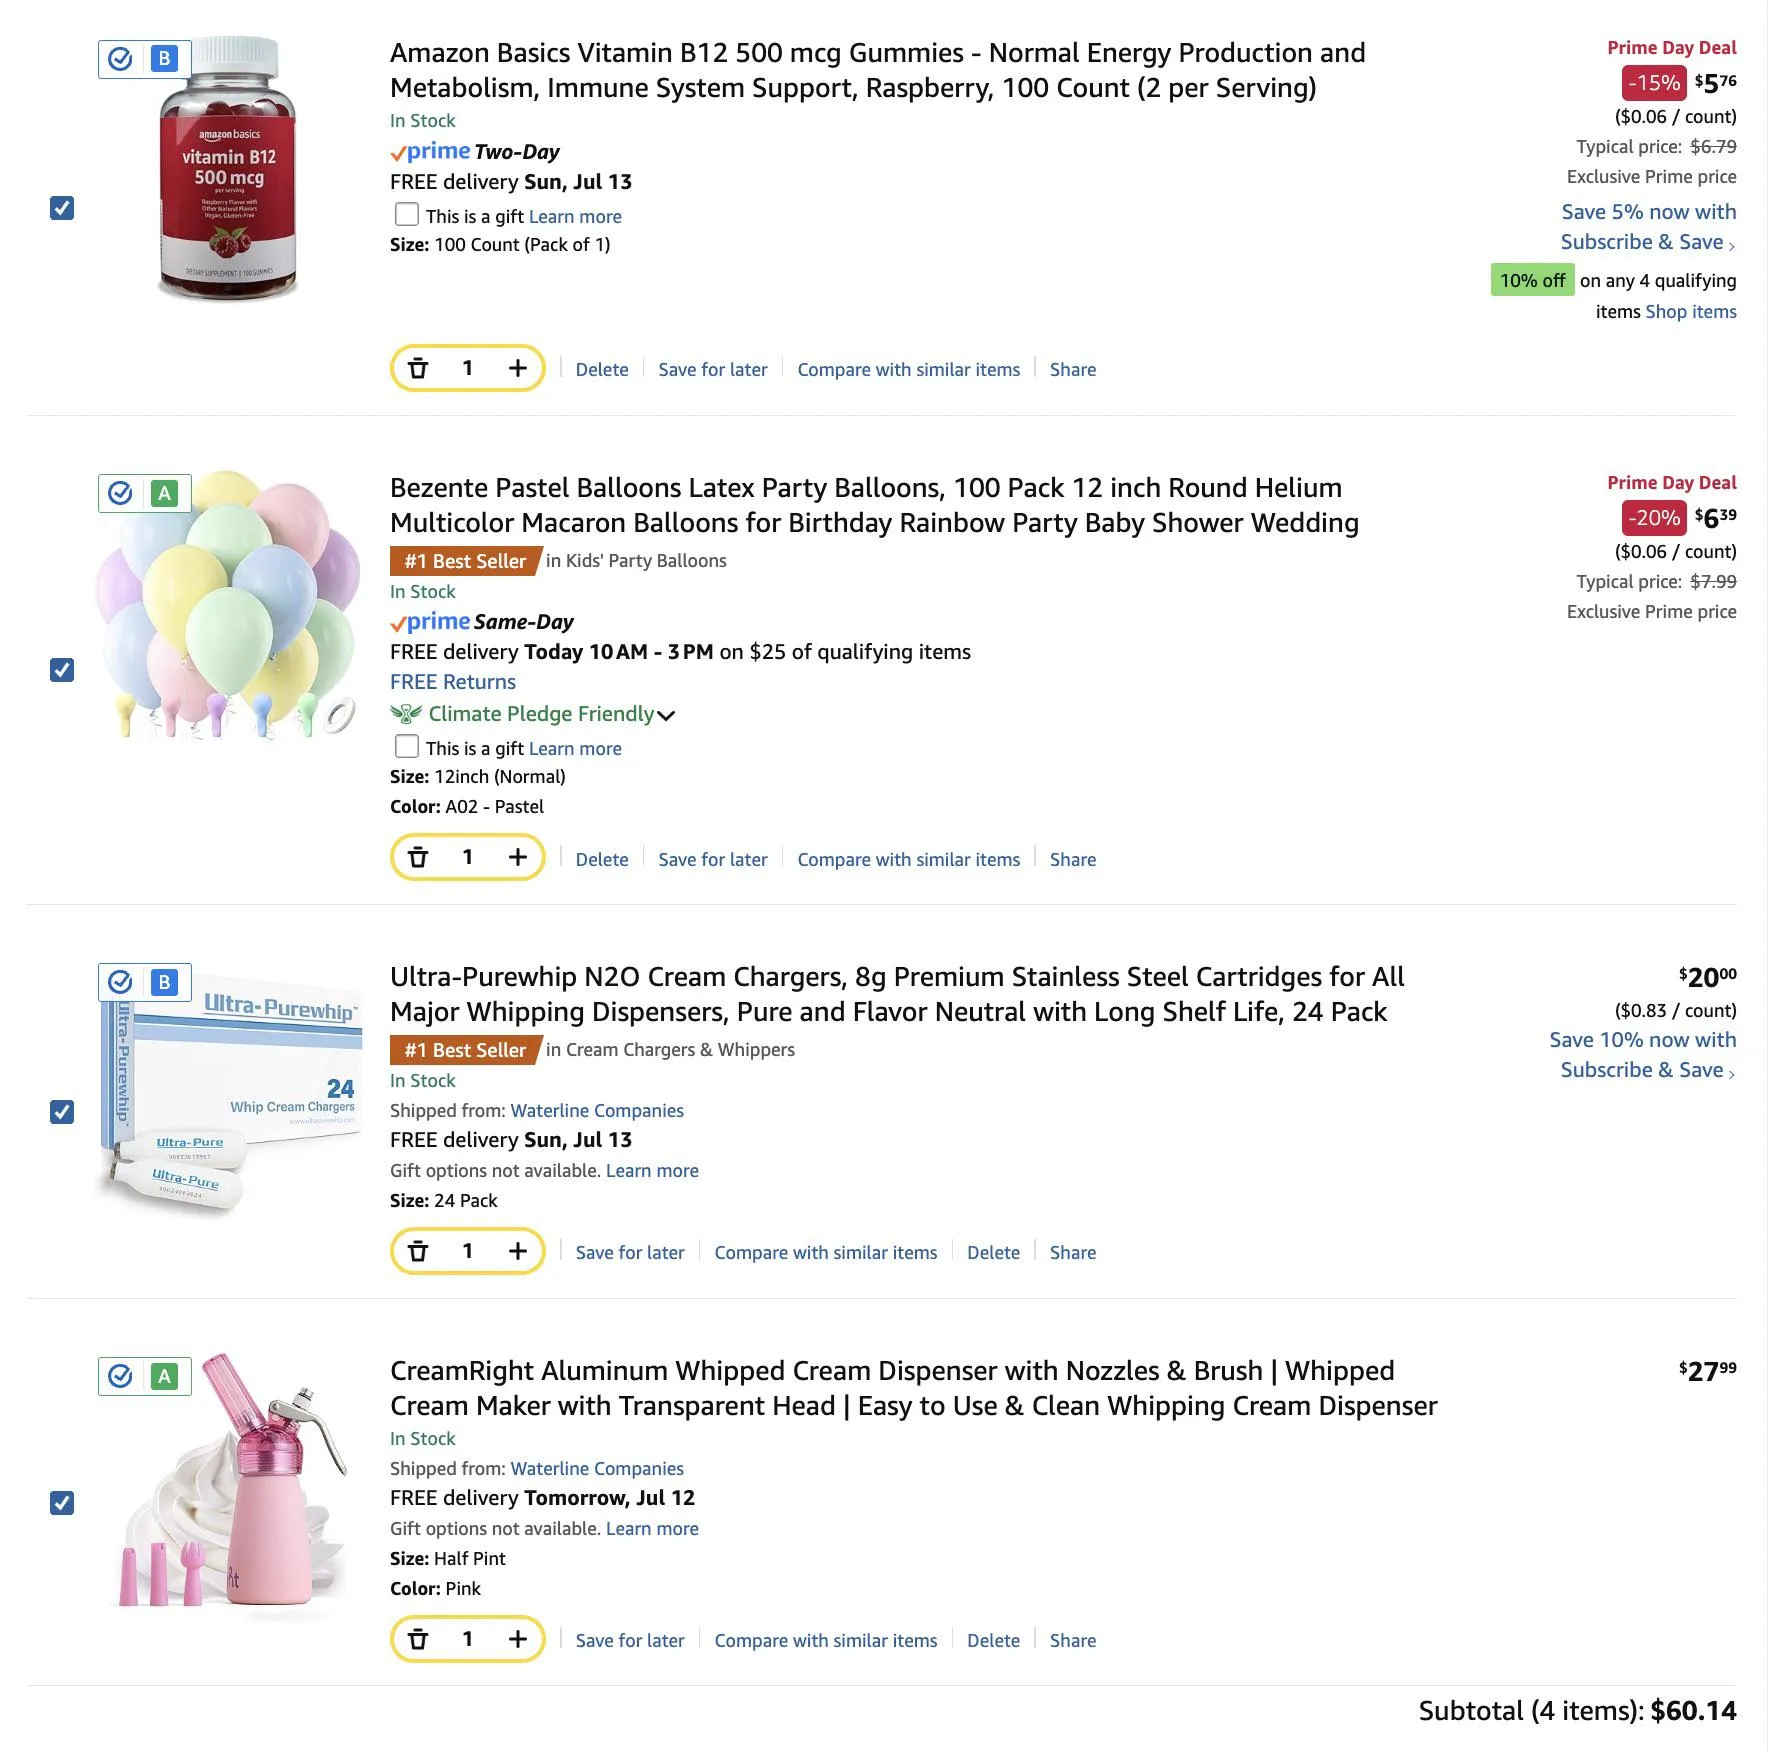Viewport: 1768px width, 1752px height.
Task: Click plus icon for Bezente balloons quantity
Action: 517,857
